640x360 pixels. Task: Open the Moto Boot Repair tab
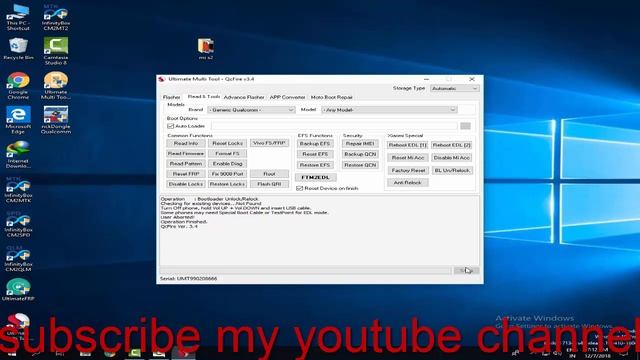[331, 97]
